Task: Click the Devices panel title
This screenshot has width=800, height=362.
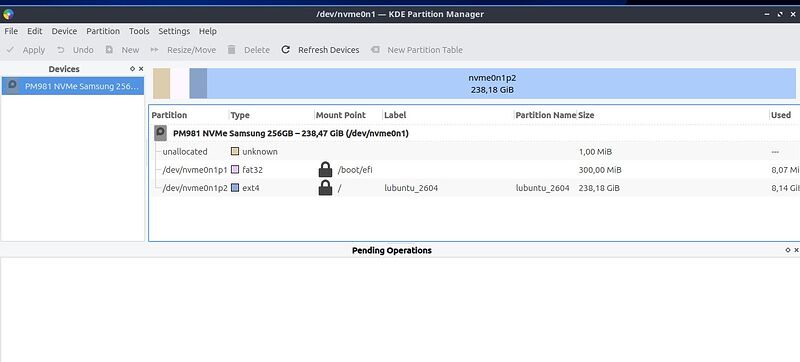Action: [x=64, y=69]
